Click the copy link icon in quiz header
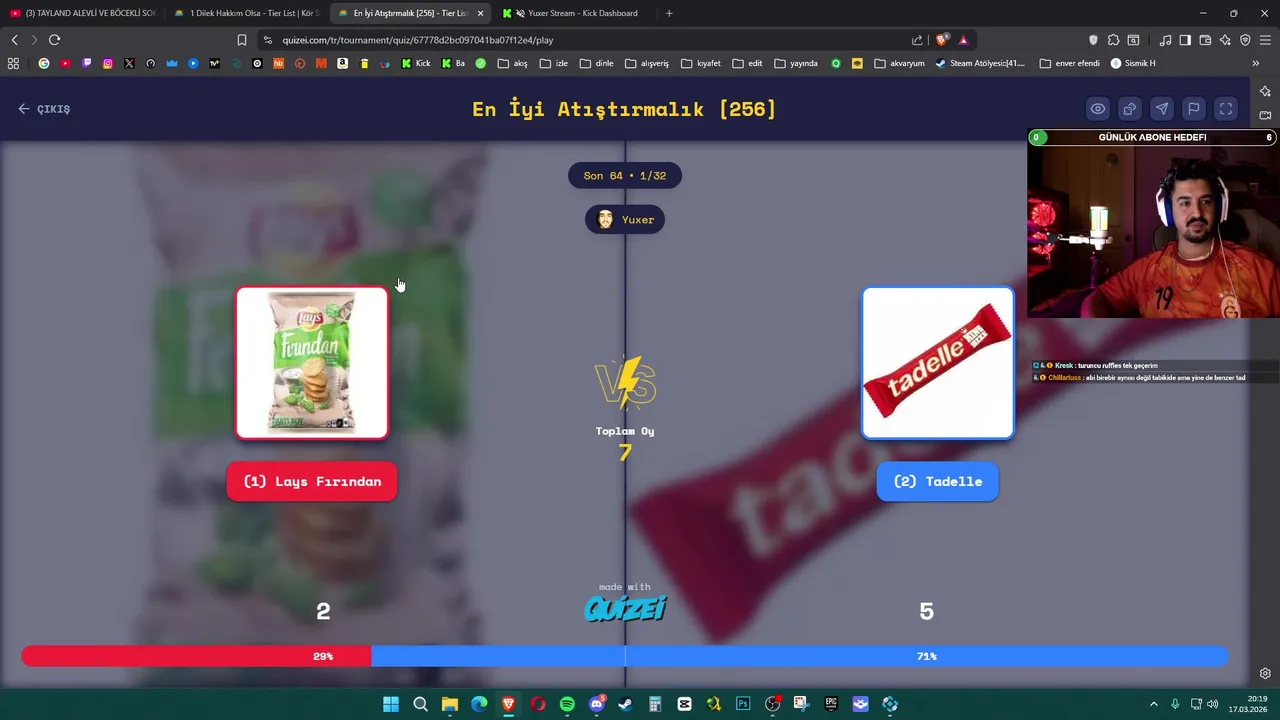The height and width of the screenshot is (720, 1280). coord(1130,109)
